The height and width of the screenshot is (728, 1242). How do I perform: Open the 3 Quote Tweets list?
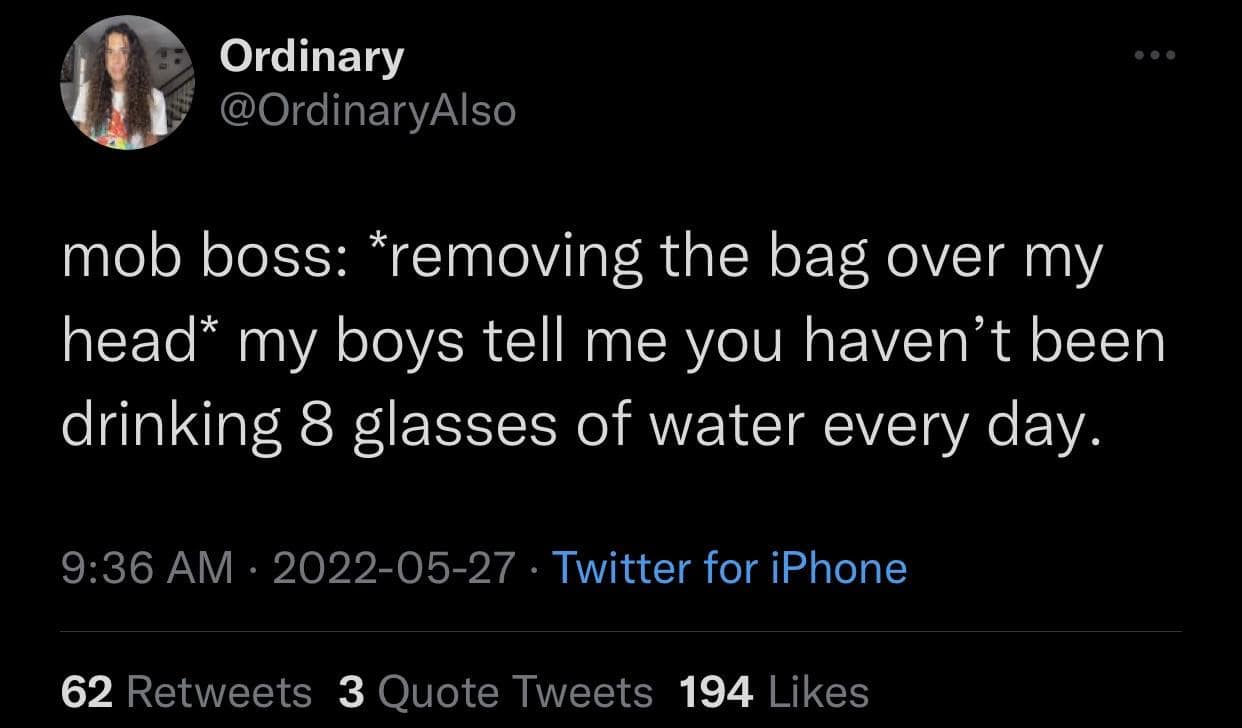[x=495, y=691]
